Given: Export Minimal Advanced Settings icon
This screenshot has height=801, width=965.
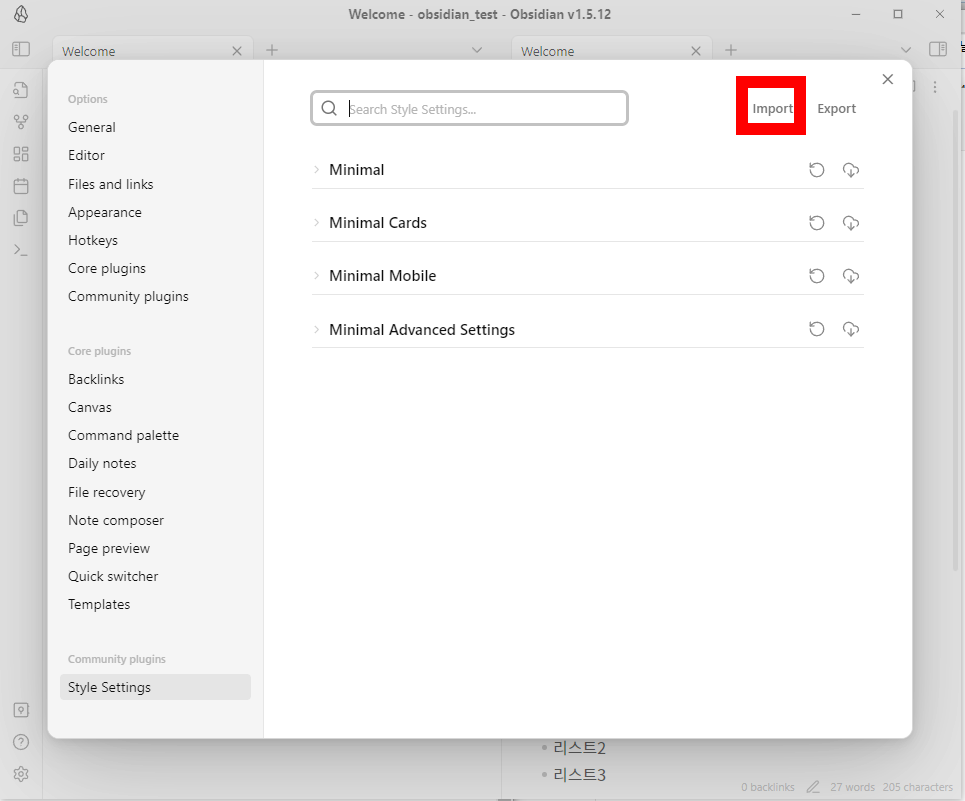Looking at the screenshot, I should coord(851,329).
